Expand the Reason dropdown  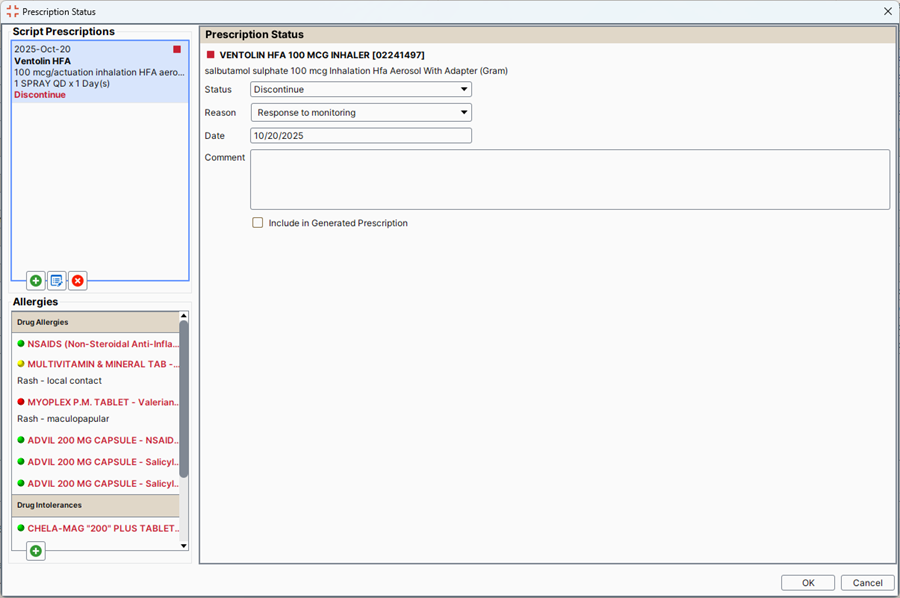(360, 113)
